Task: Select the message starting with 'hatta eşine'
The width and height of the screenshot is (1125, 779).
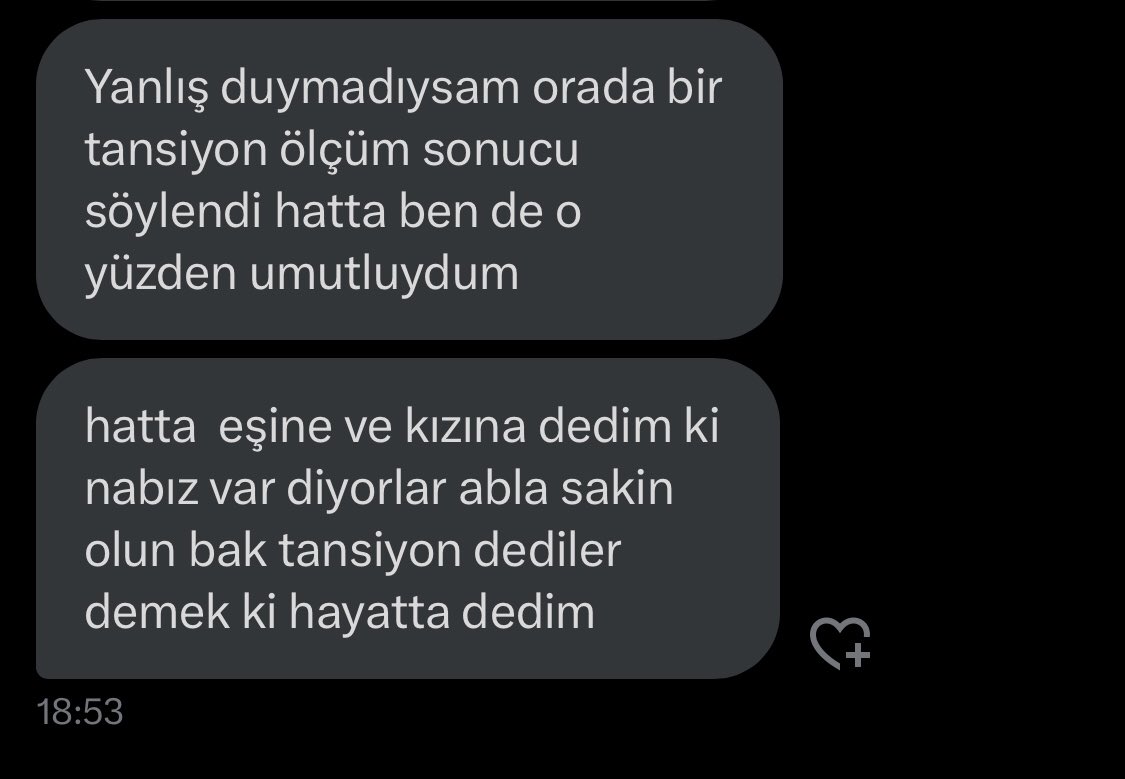Action: point(408,519)
